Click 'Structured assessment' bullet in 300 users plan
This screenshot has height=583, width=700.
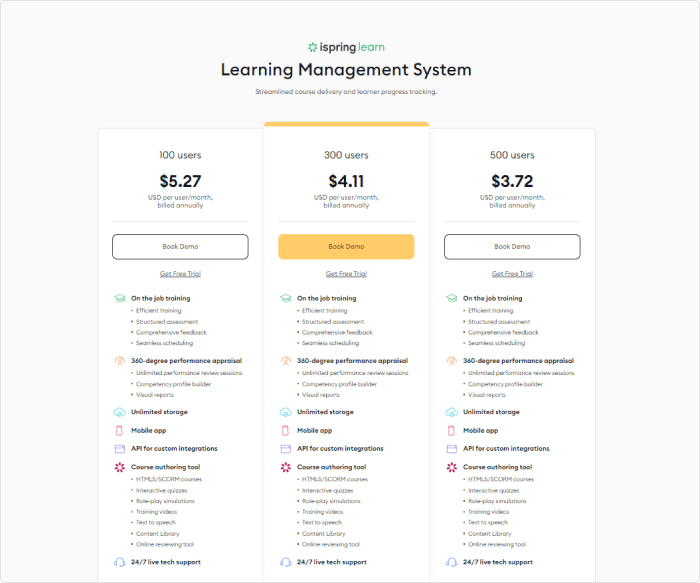[x=333, y=322]
